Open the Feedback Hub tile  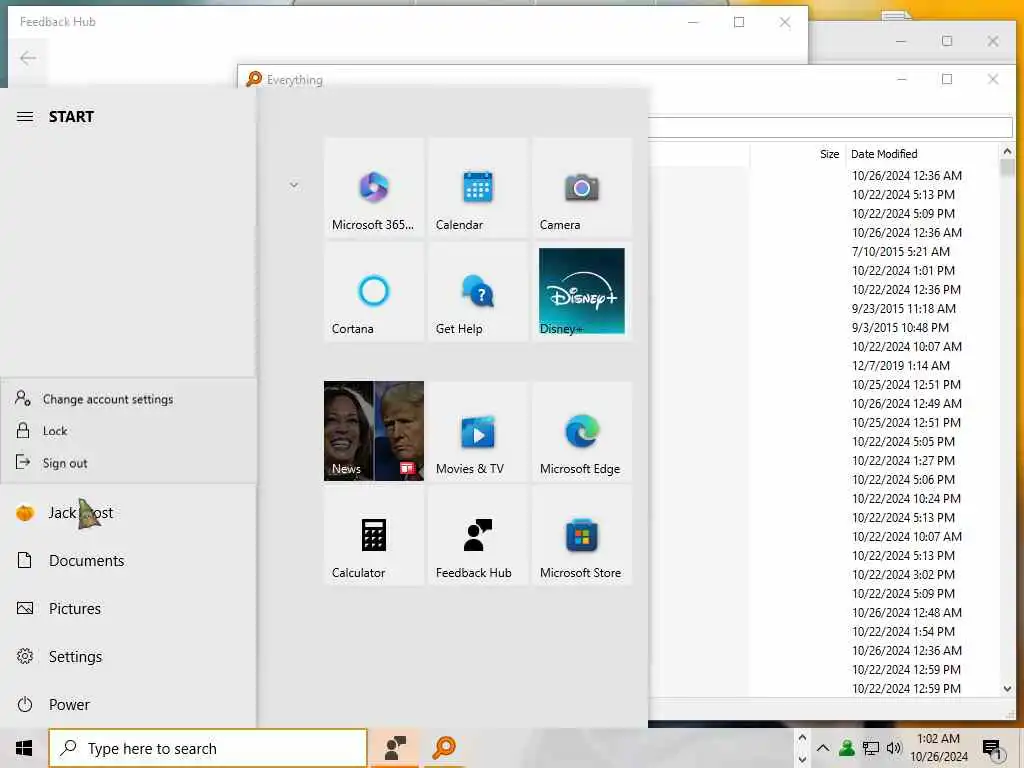(x=477, y=536)
